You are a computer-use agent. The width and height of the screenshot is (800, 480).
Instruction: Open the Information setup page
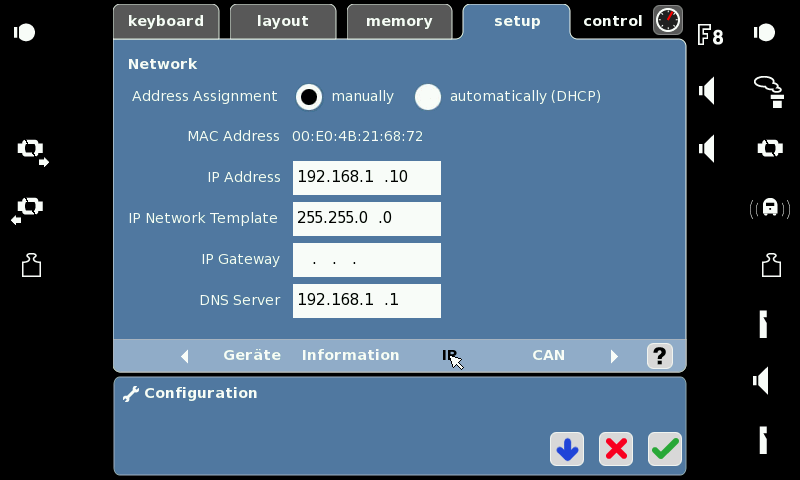pos(351,355)
